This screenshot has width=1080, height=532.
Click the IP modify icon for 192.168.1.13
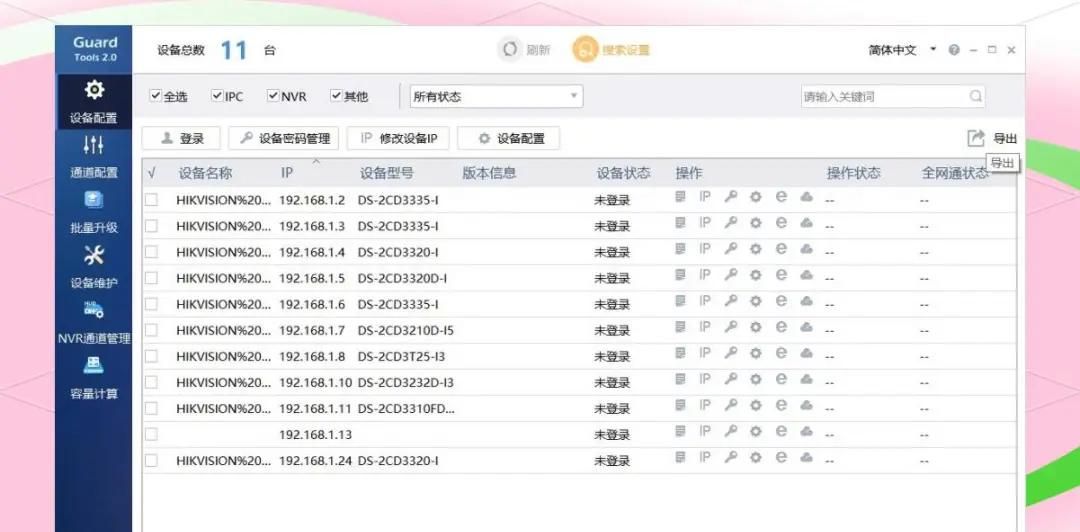click(705, 431)
